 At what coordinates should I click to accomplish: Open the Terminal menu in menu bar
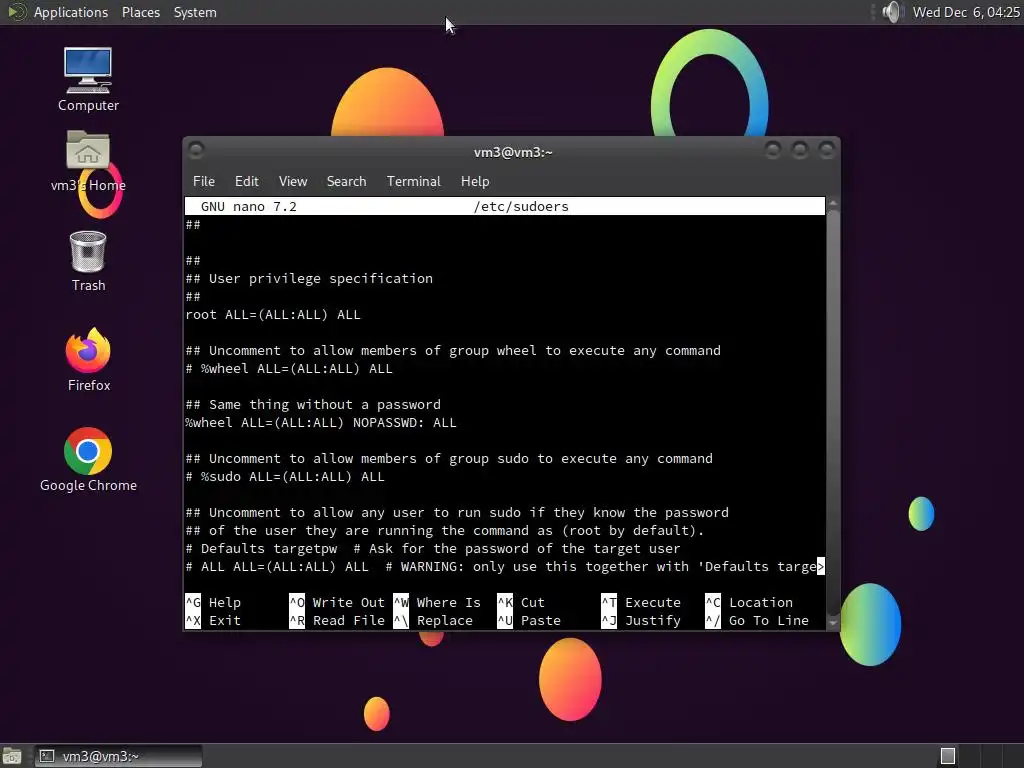point(413,182)
